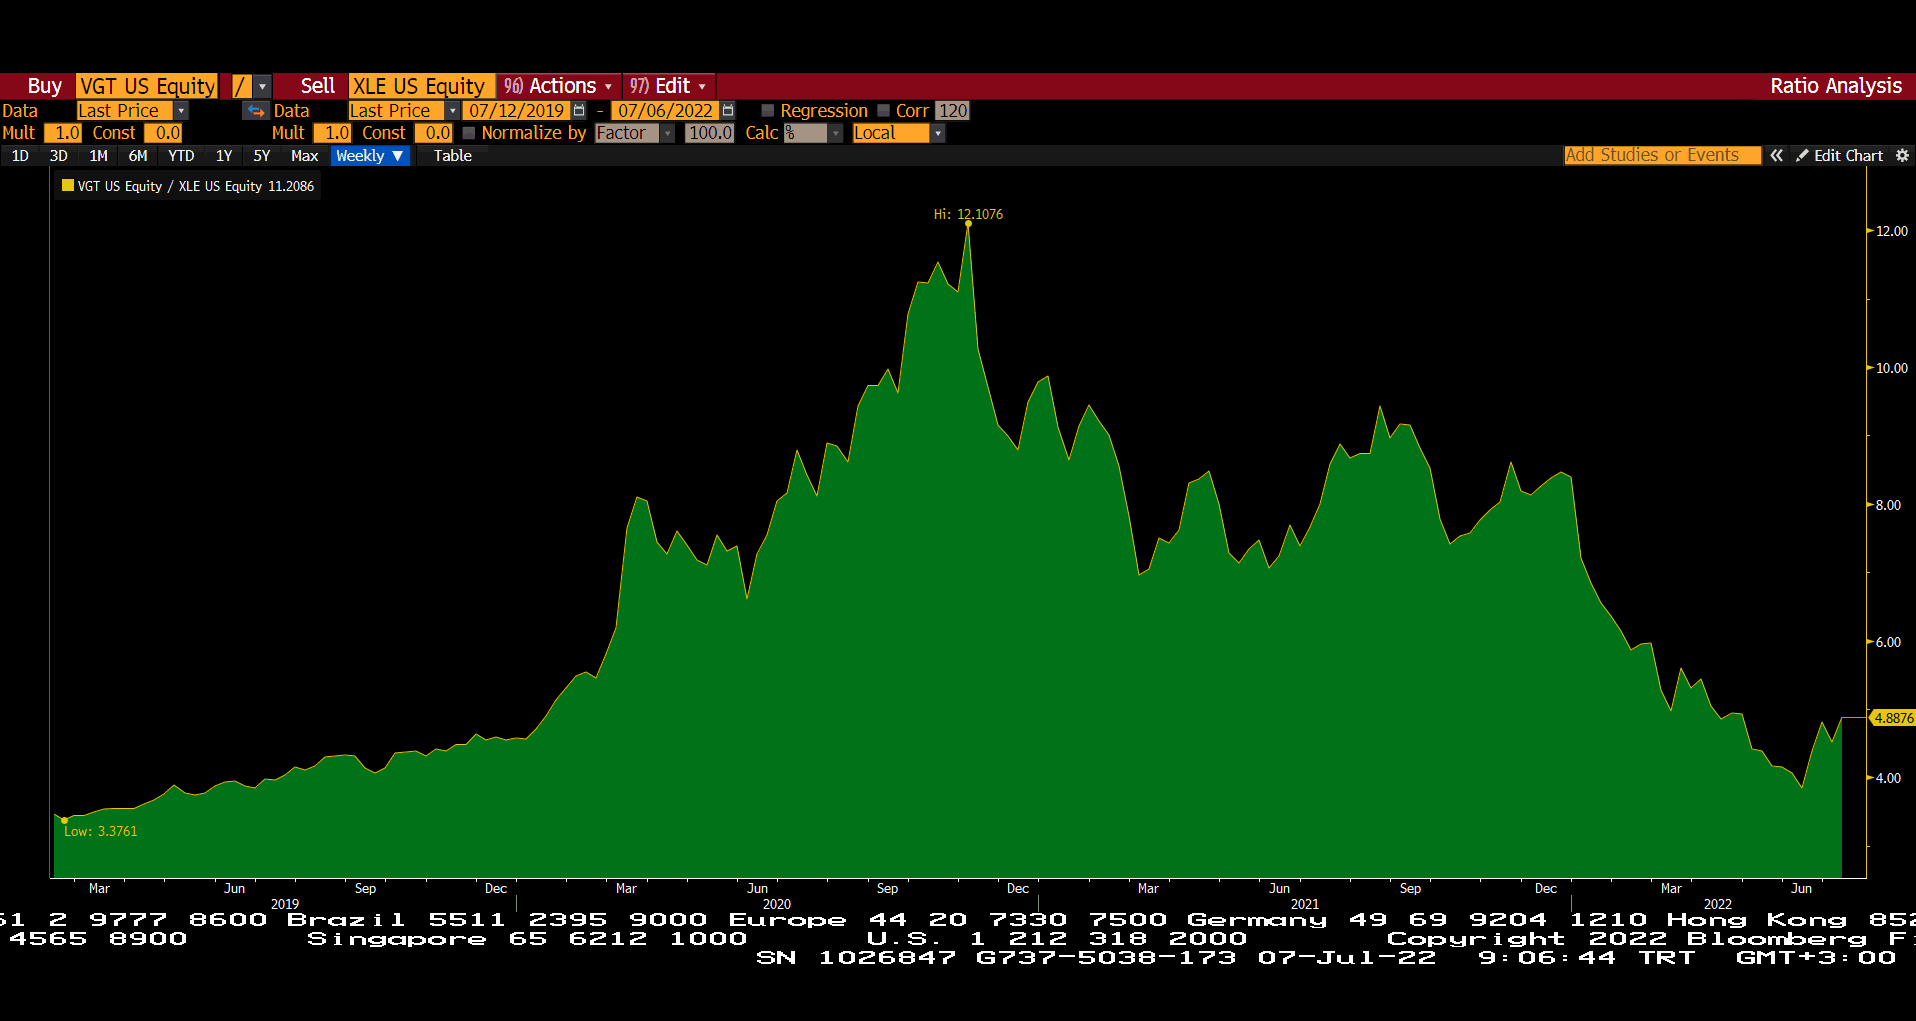Select the 1D range tab
Viewport: 1916px width, 1021px height.
[x=20, y=155]
